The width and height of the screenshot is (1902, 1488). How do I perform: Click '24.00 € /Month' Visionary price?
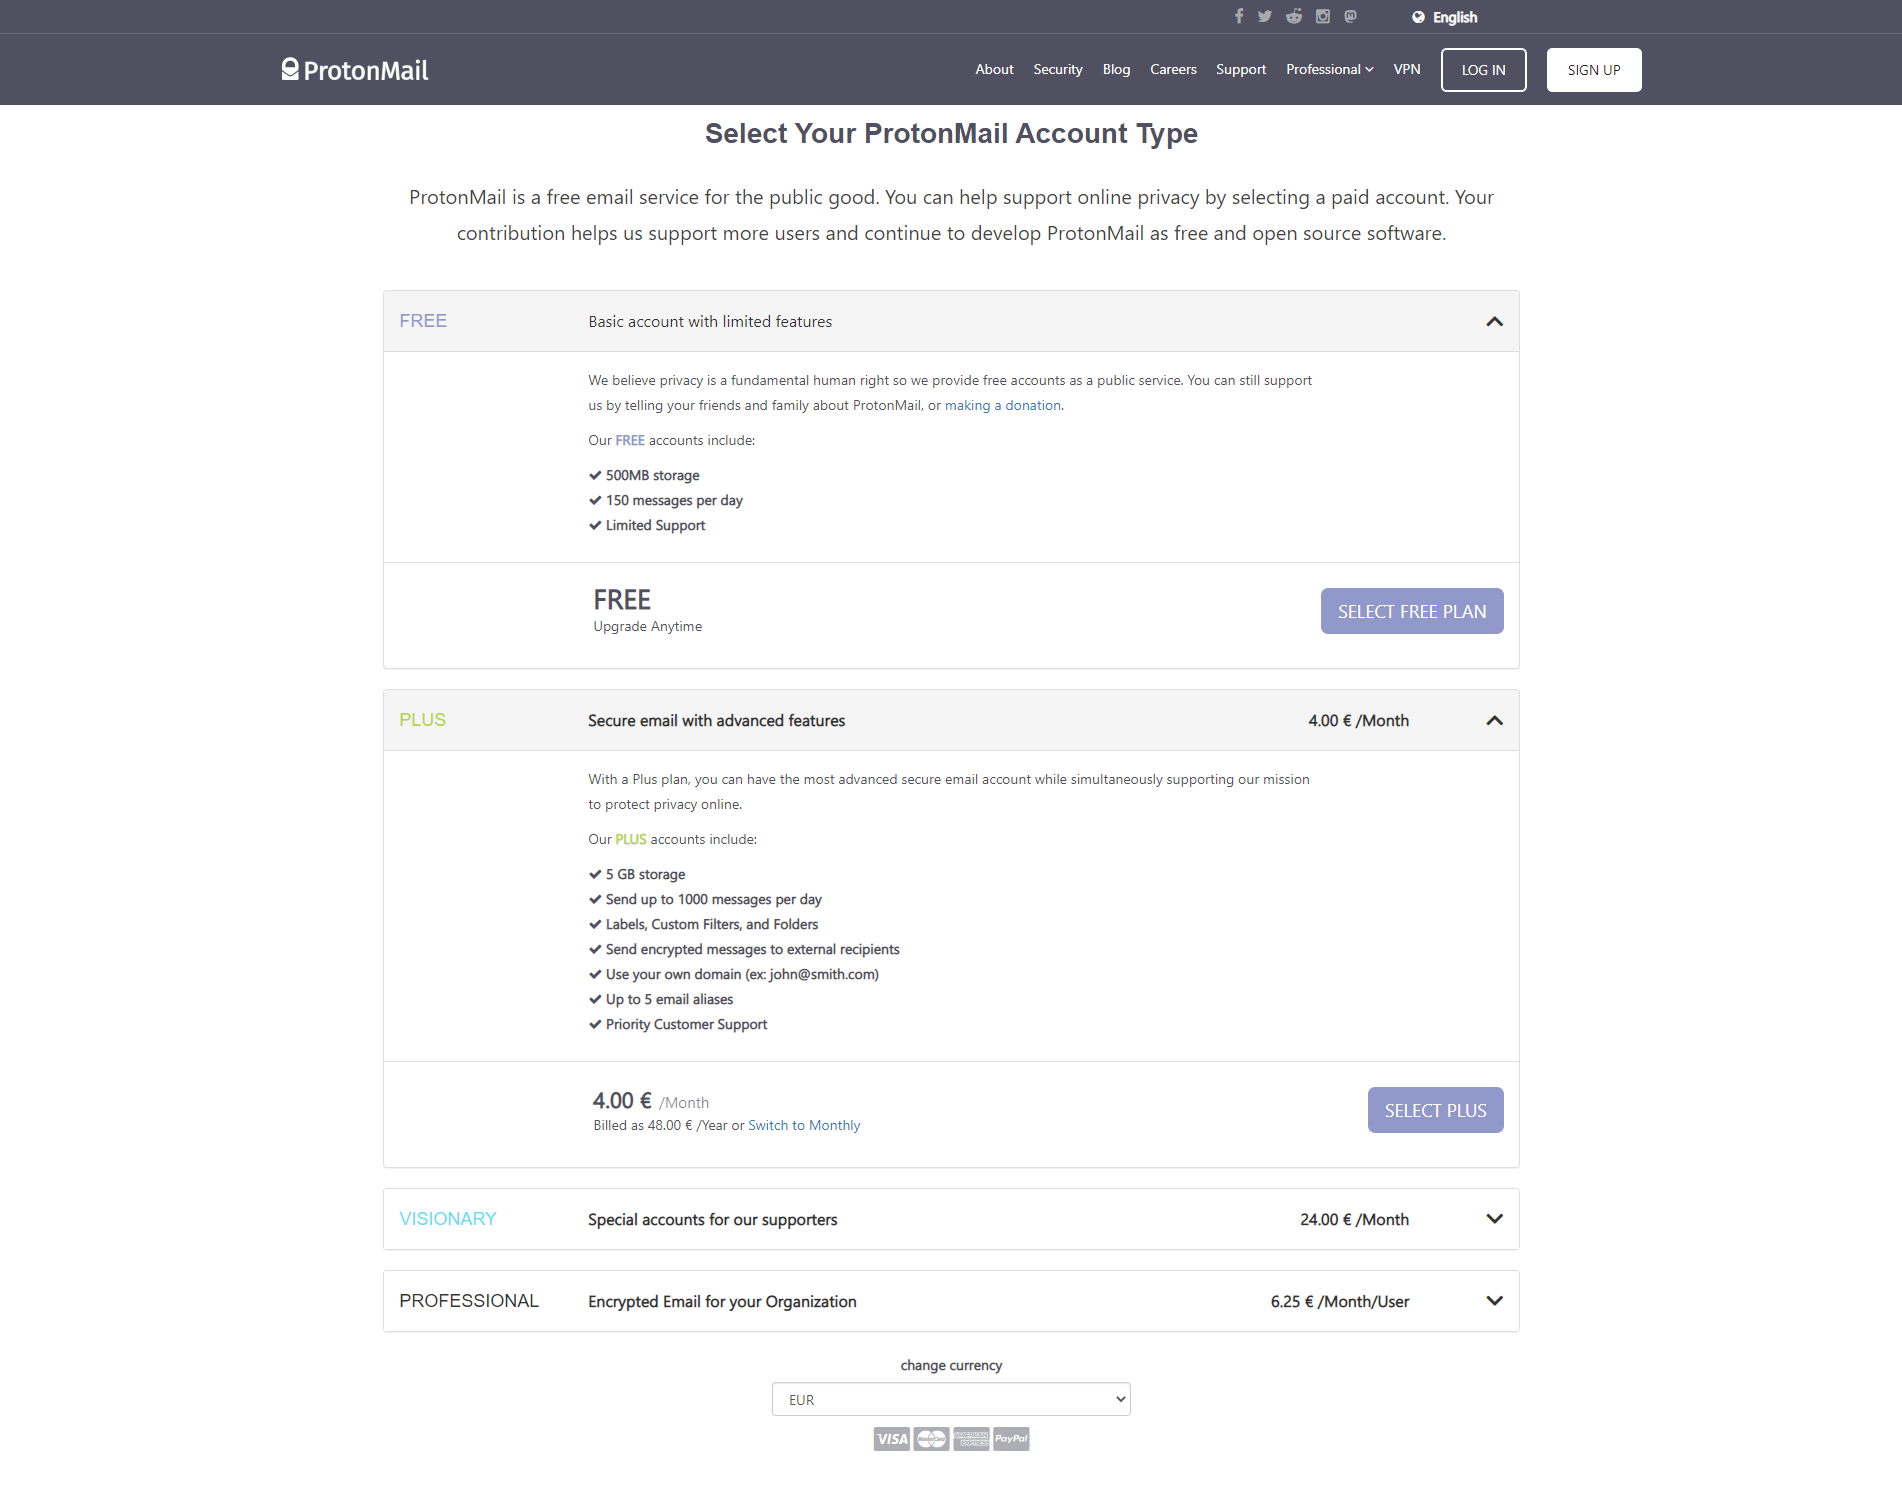pos(1354,1220)
